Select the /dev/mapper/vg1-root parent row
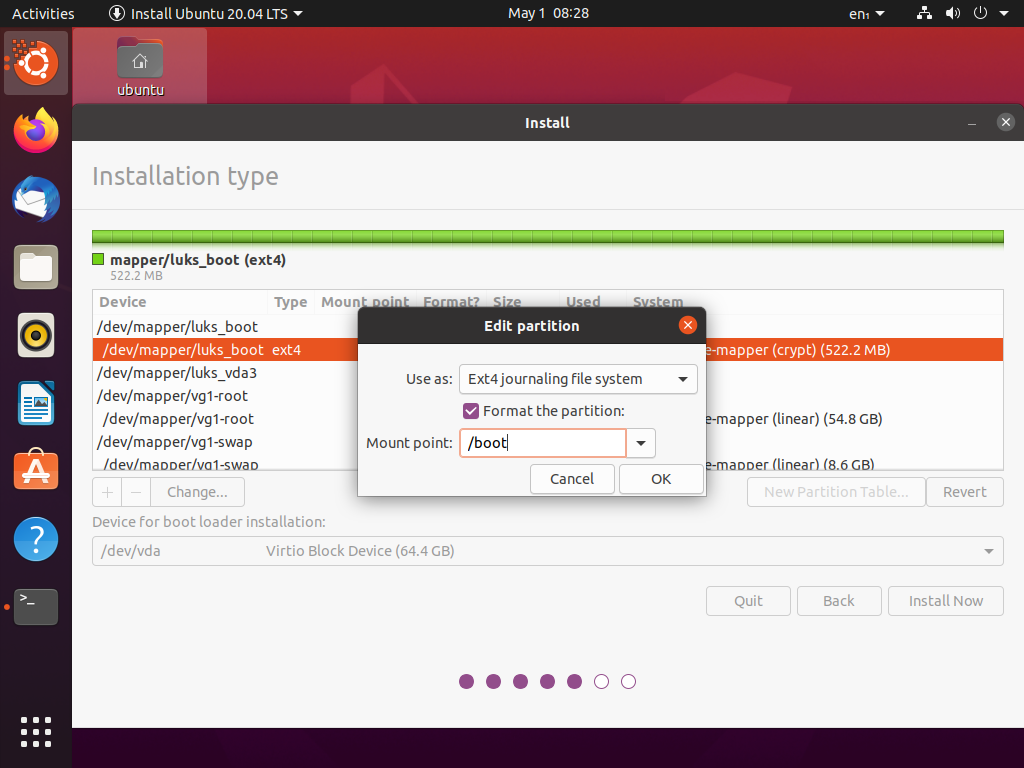This screenshot has width=1024, height=768. click(547, 396)
